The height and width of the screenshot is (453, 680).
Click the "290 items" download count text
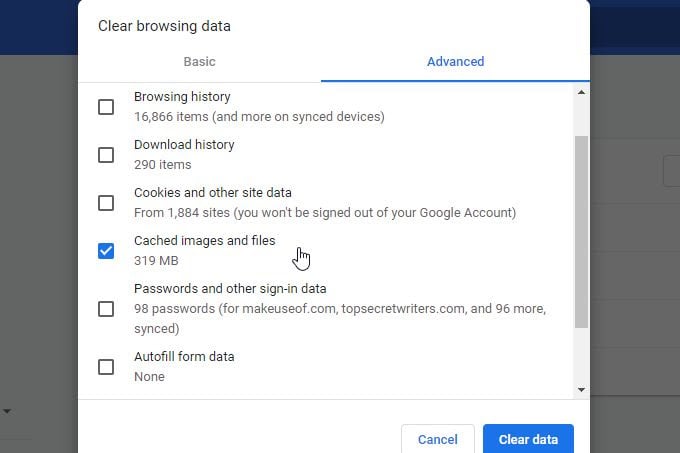click(162, 165)
